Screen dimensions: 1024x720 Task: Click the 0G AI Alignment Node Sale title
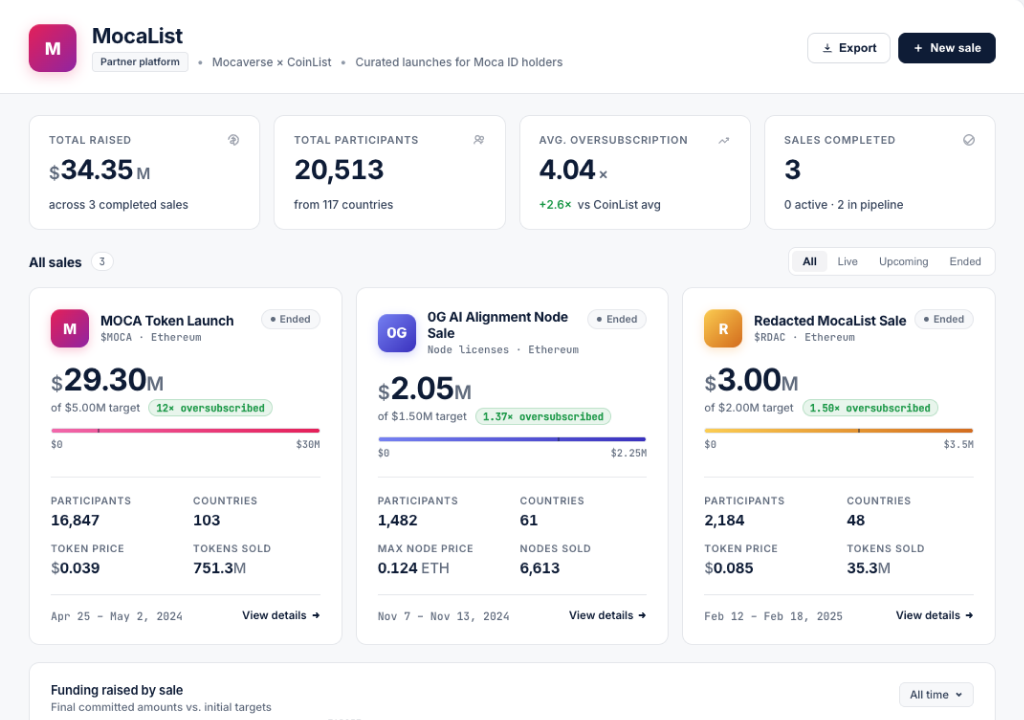(497, 325)
